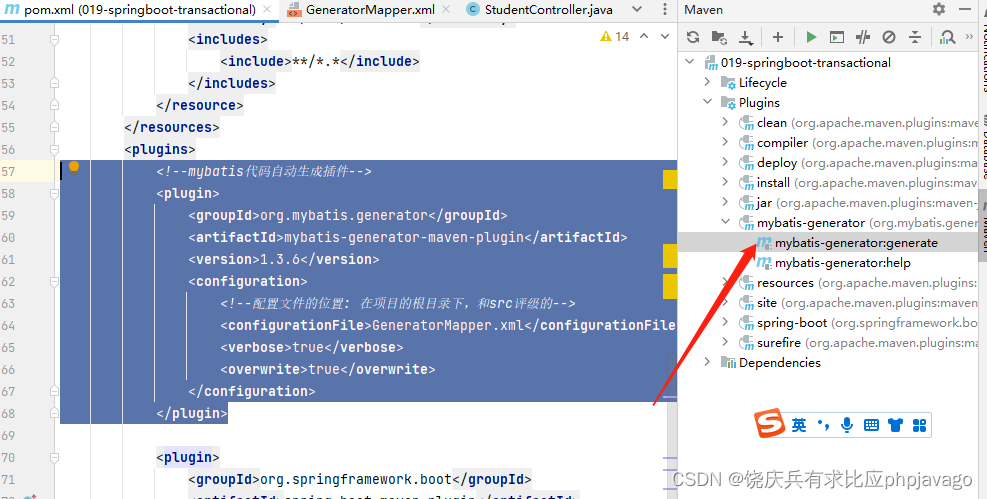Viewport: 987px width, 499px height.
Task: Go to next highlighted problem arrow
Action: [665, 36]
